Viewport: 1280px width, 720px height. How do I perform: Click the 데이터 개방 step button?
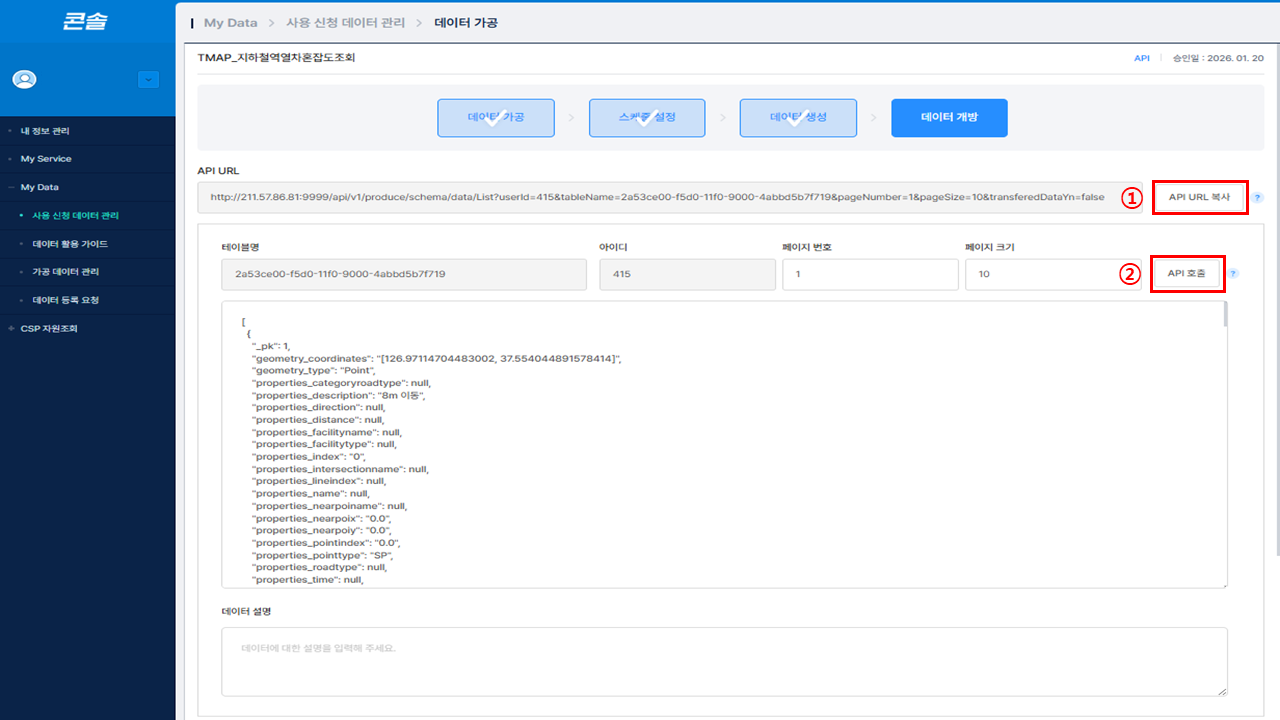948,118
